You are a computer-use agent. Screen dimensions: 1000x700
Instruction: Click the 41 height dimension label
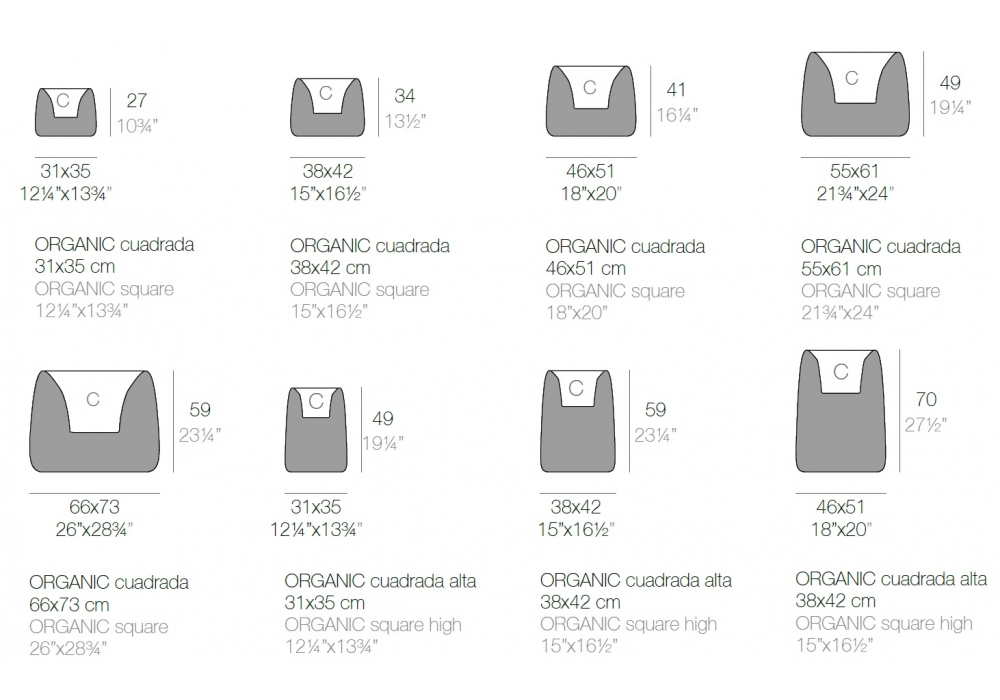tap(676, 90)
